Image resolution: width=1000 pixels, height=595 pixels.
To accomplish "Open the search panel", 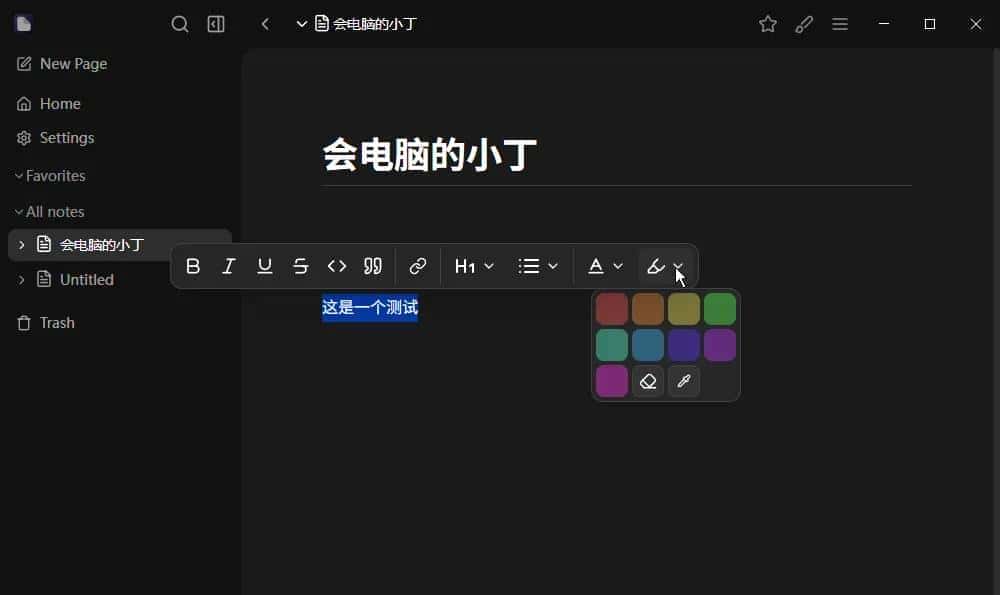I will pyautogui.click(x=180, y=24).
